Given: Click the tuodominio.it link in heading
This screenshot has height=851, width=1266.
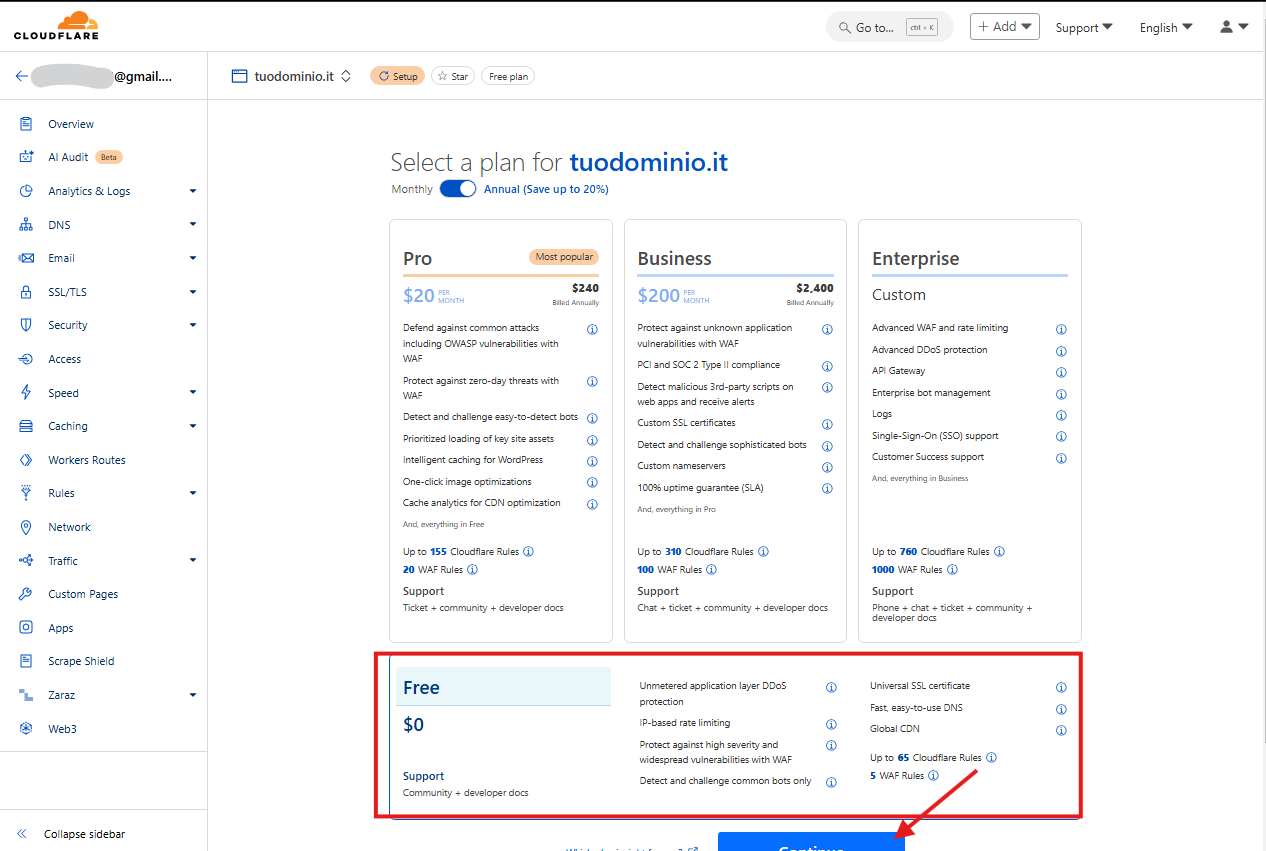Looking at the screenshot, I should [649, 162].
